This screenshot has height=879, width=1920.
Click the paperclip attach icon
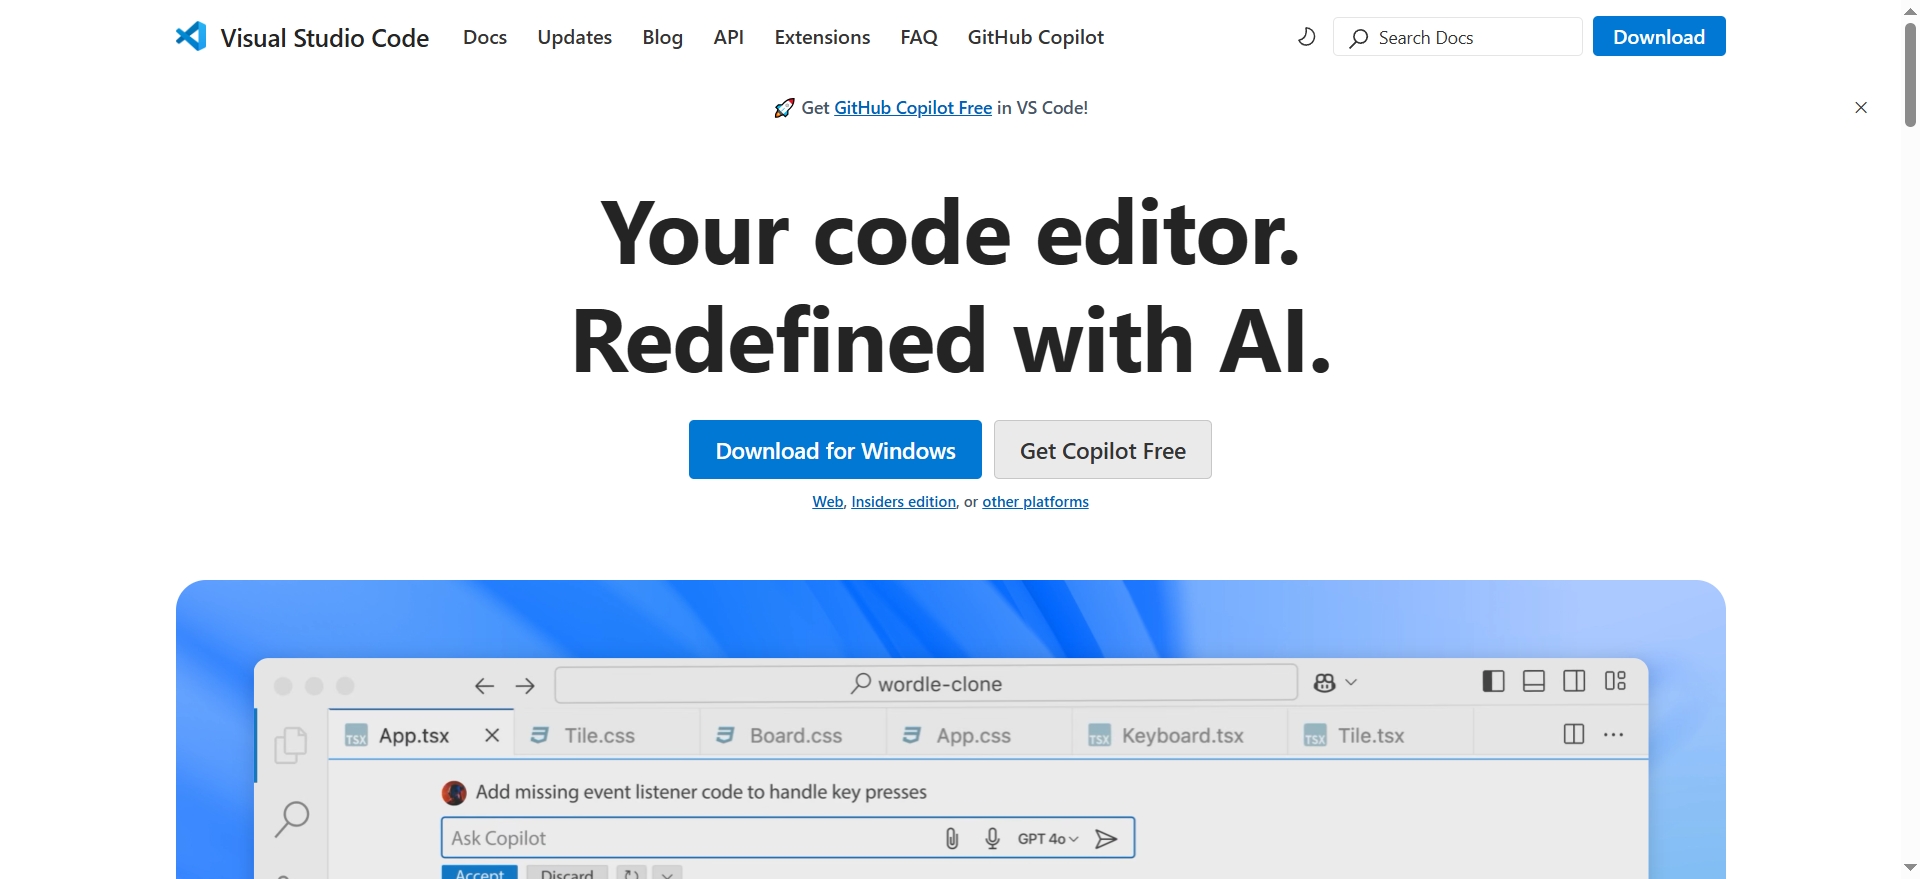952,839
